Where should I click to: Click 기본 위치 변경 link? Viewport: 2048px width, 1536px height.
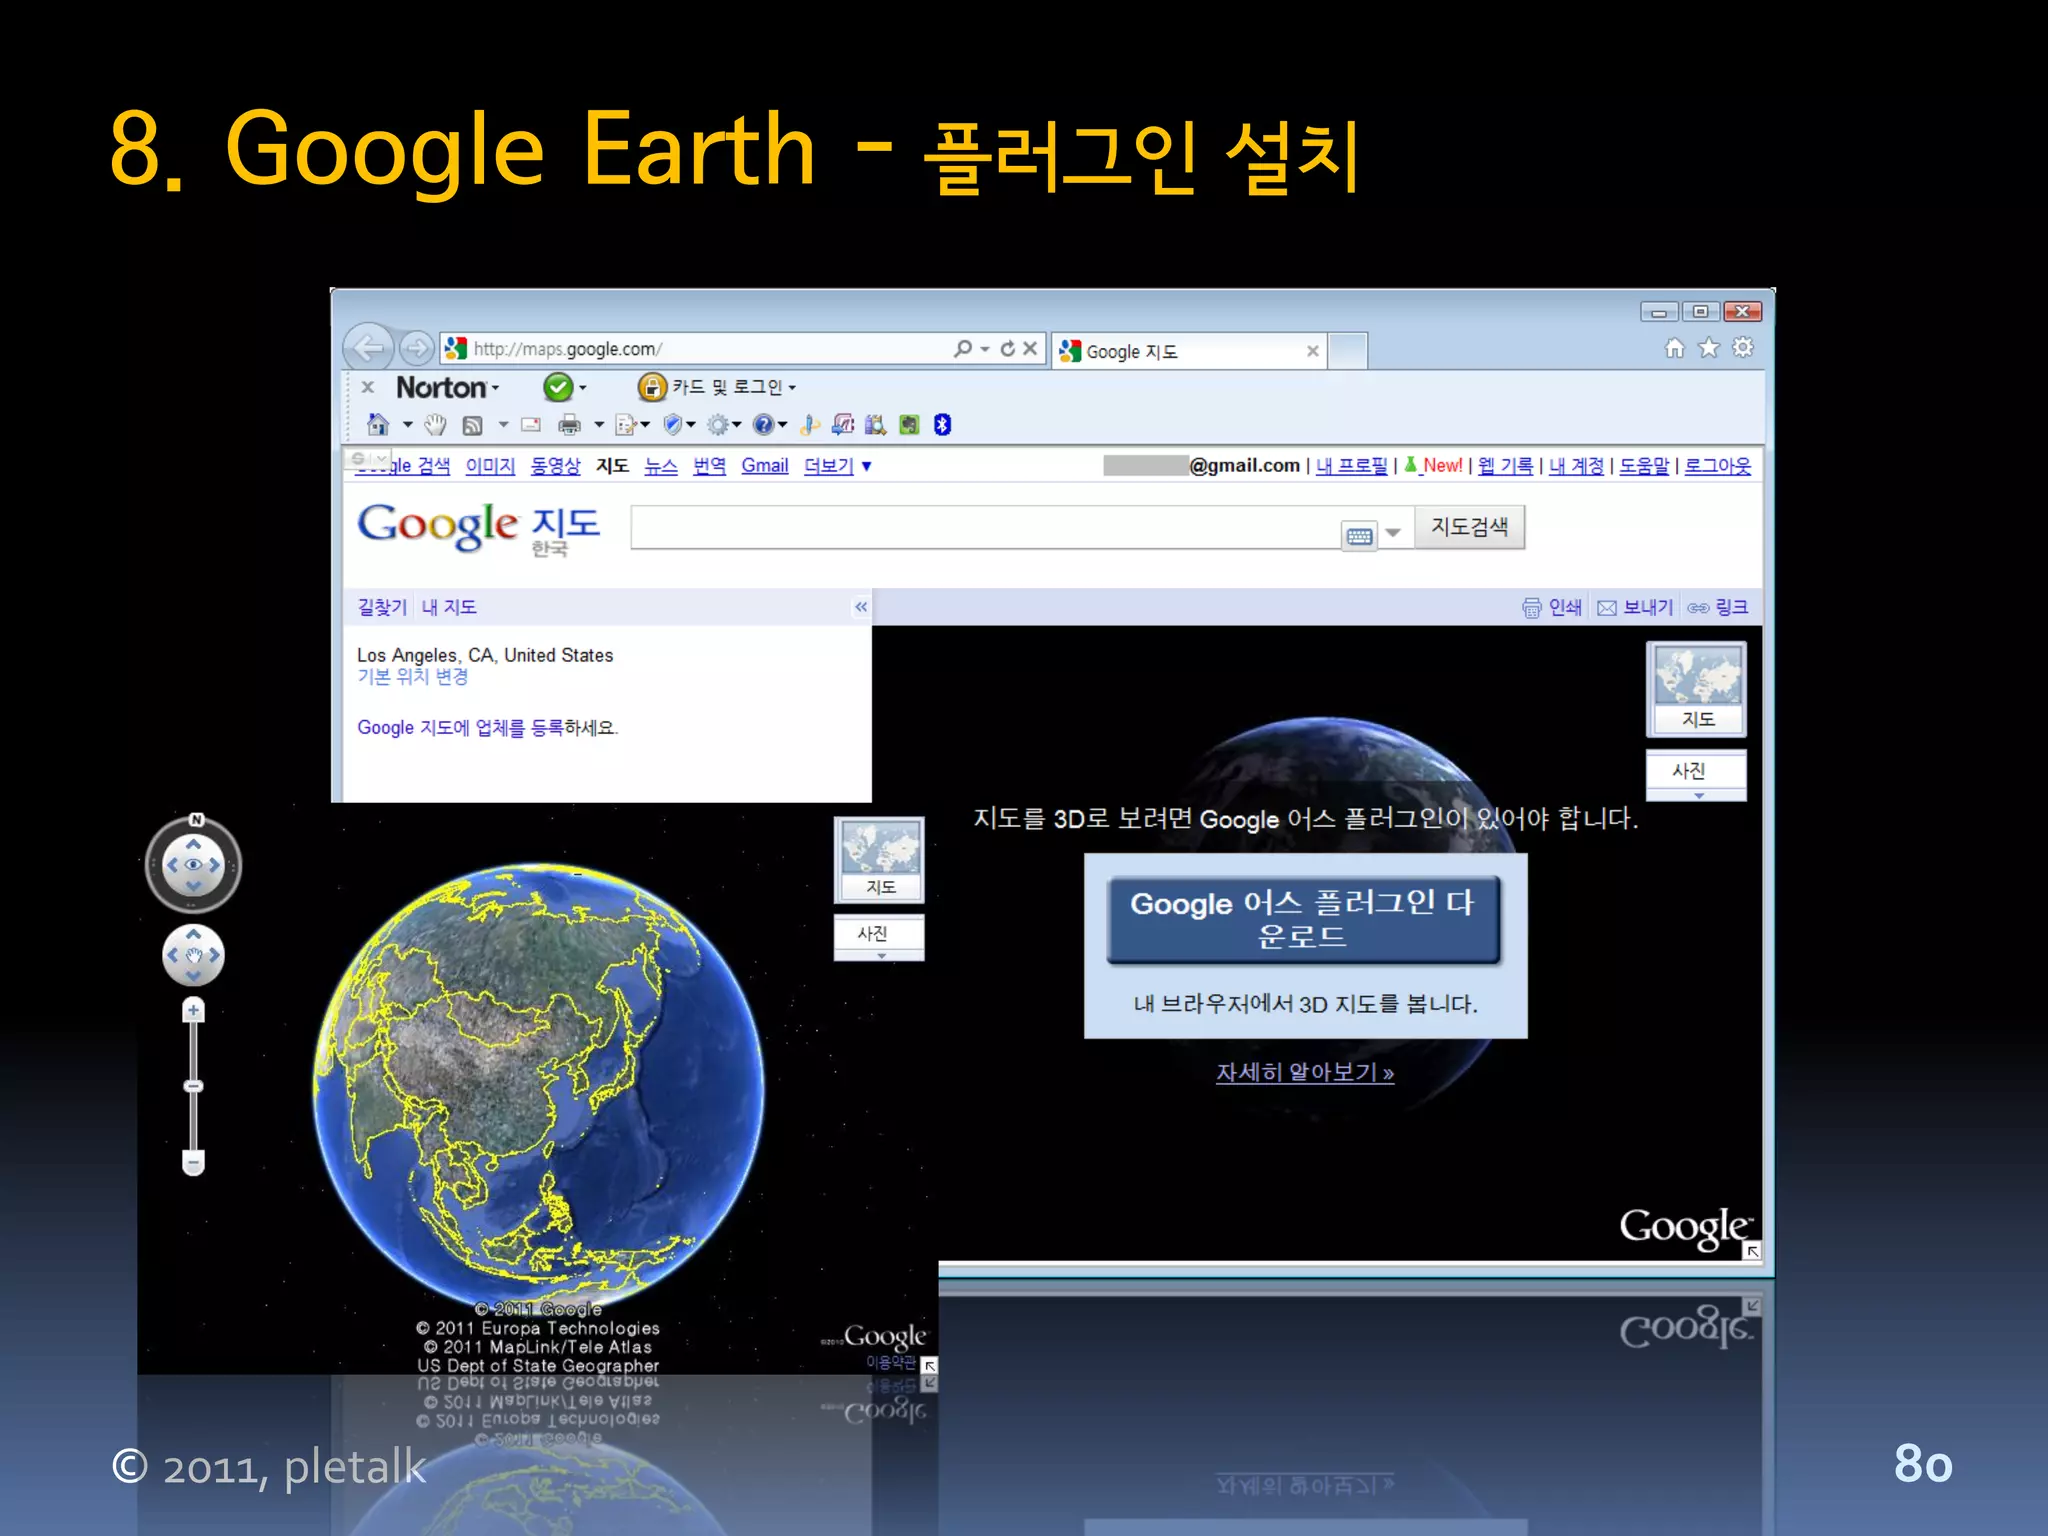[413, 677]
